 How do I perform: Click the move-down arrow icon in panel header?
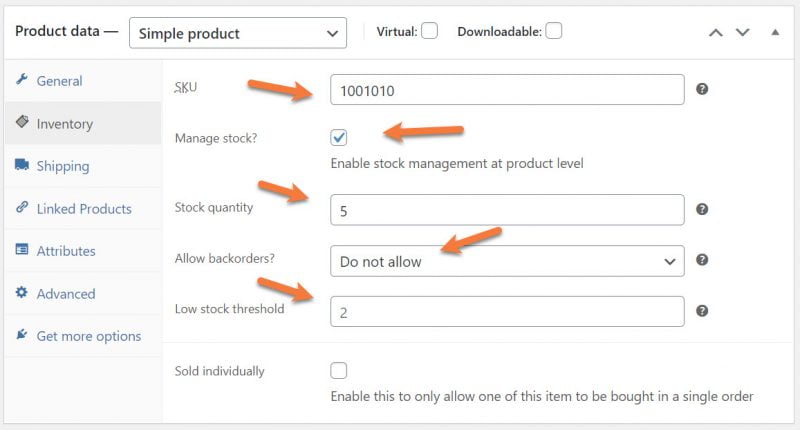click(742, 32)
